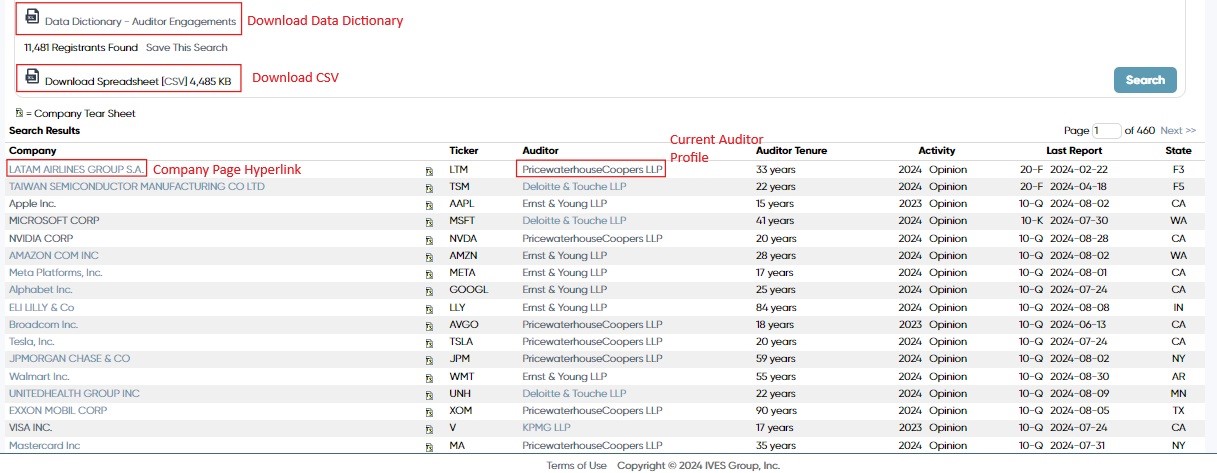Open UnitedHealth Group tear sheet icon
1217x473 pixels.
428,395
